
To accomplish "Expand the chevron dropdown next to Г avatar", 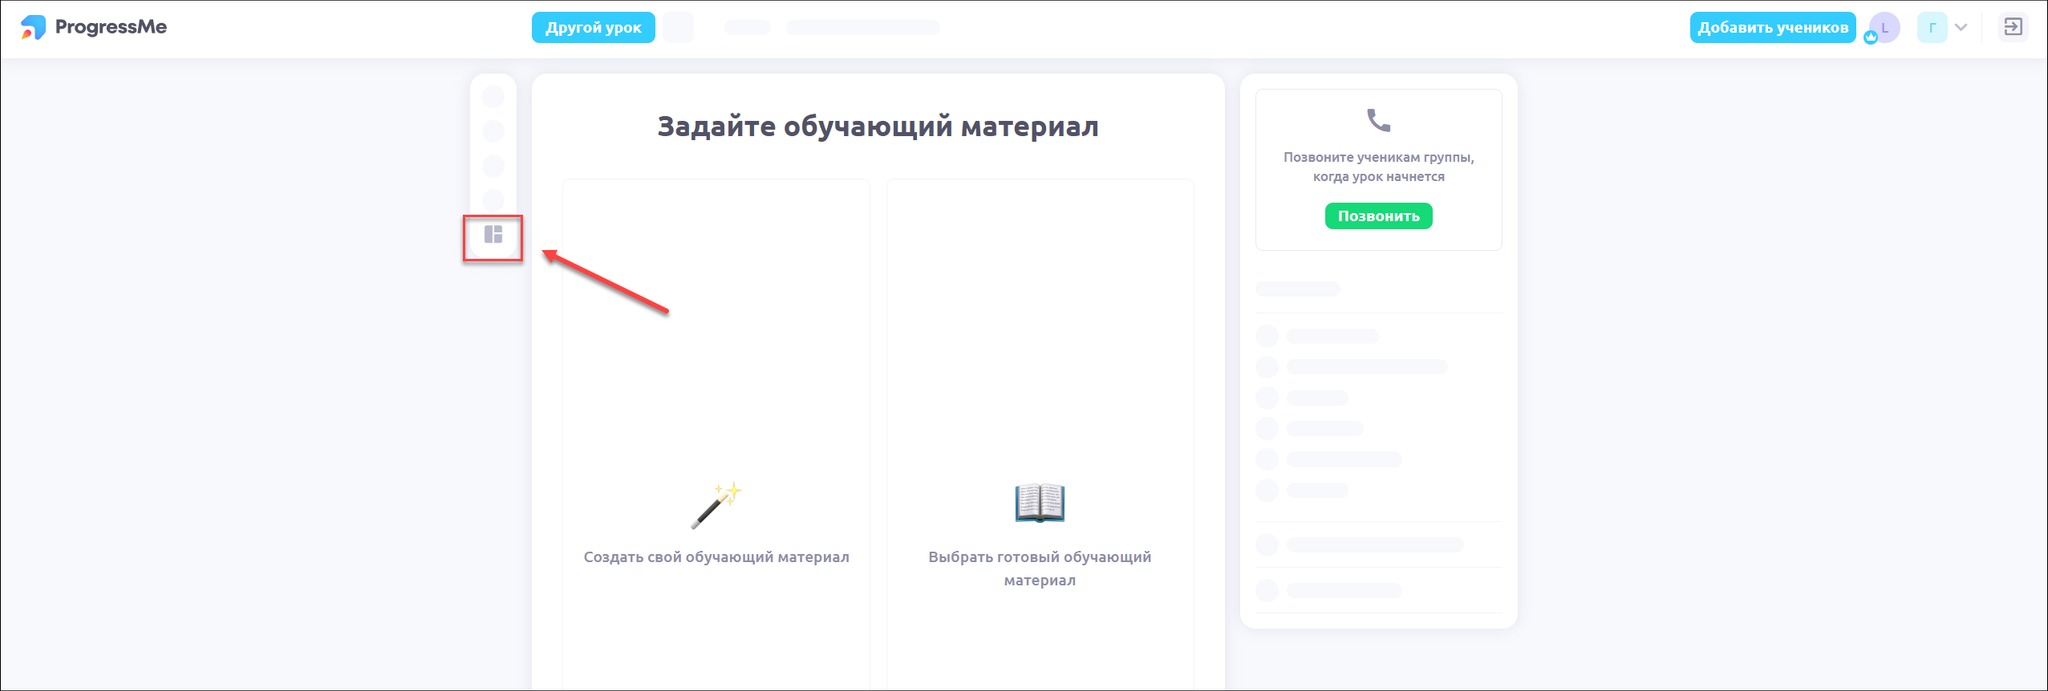I will click(1961, 28).
